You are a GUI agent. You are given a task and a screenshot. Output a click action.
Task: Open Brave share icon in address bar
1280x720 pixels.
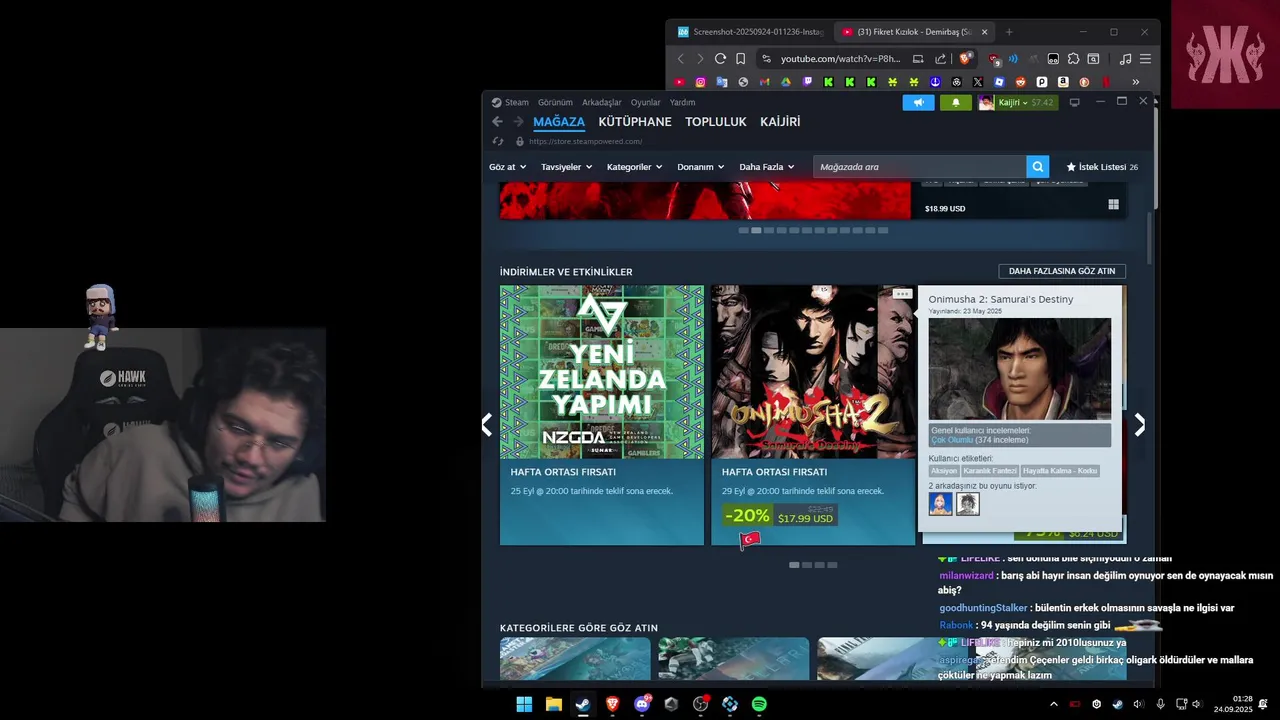point(940,59)
